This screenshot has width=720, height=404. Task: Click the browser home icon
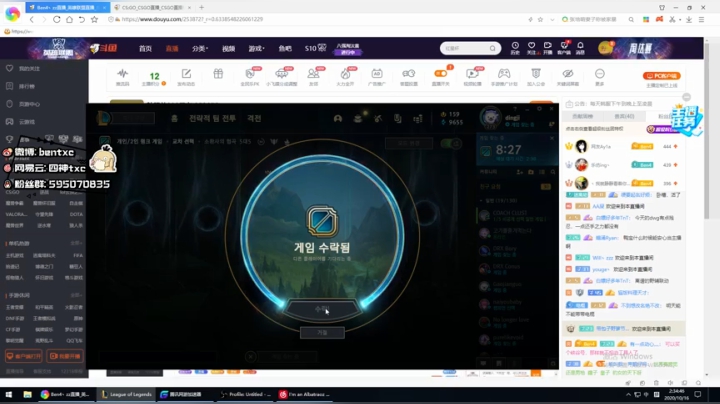[x=69, y=19]
